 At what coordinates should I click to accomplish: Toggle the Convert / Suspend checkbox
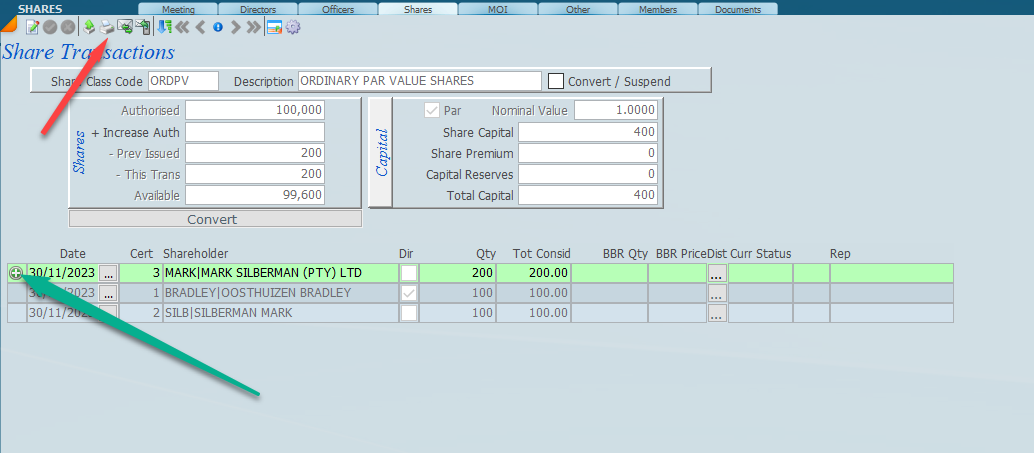(557, 81)
